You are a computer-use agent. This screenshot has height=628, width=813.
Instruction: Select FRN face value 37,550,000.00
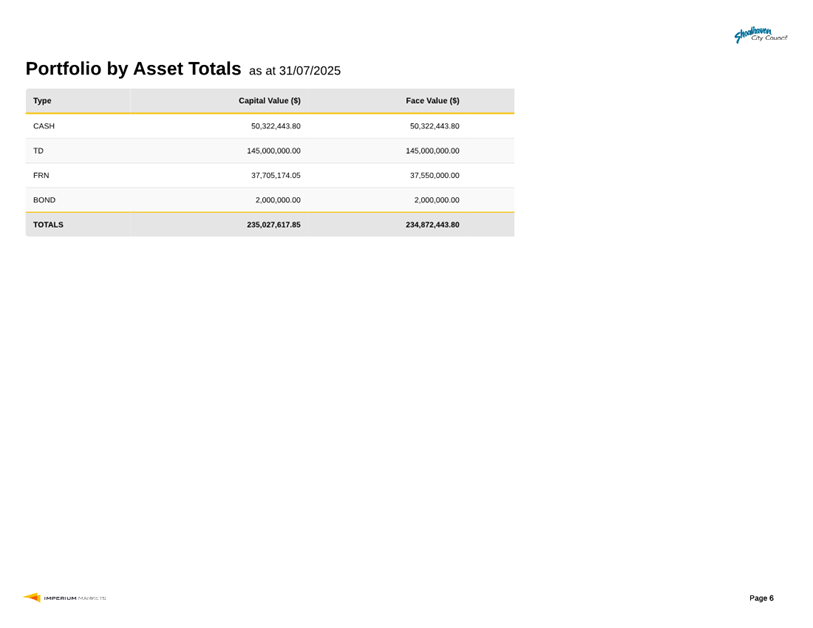pyautogui.click(x=434, y=175)
